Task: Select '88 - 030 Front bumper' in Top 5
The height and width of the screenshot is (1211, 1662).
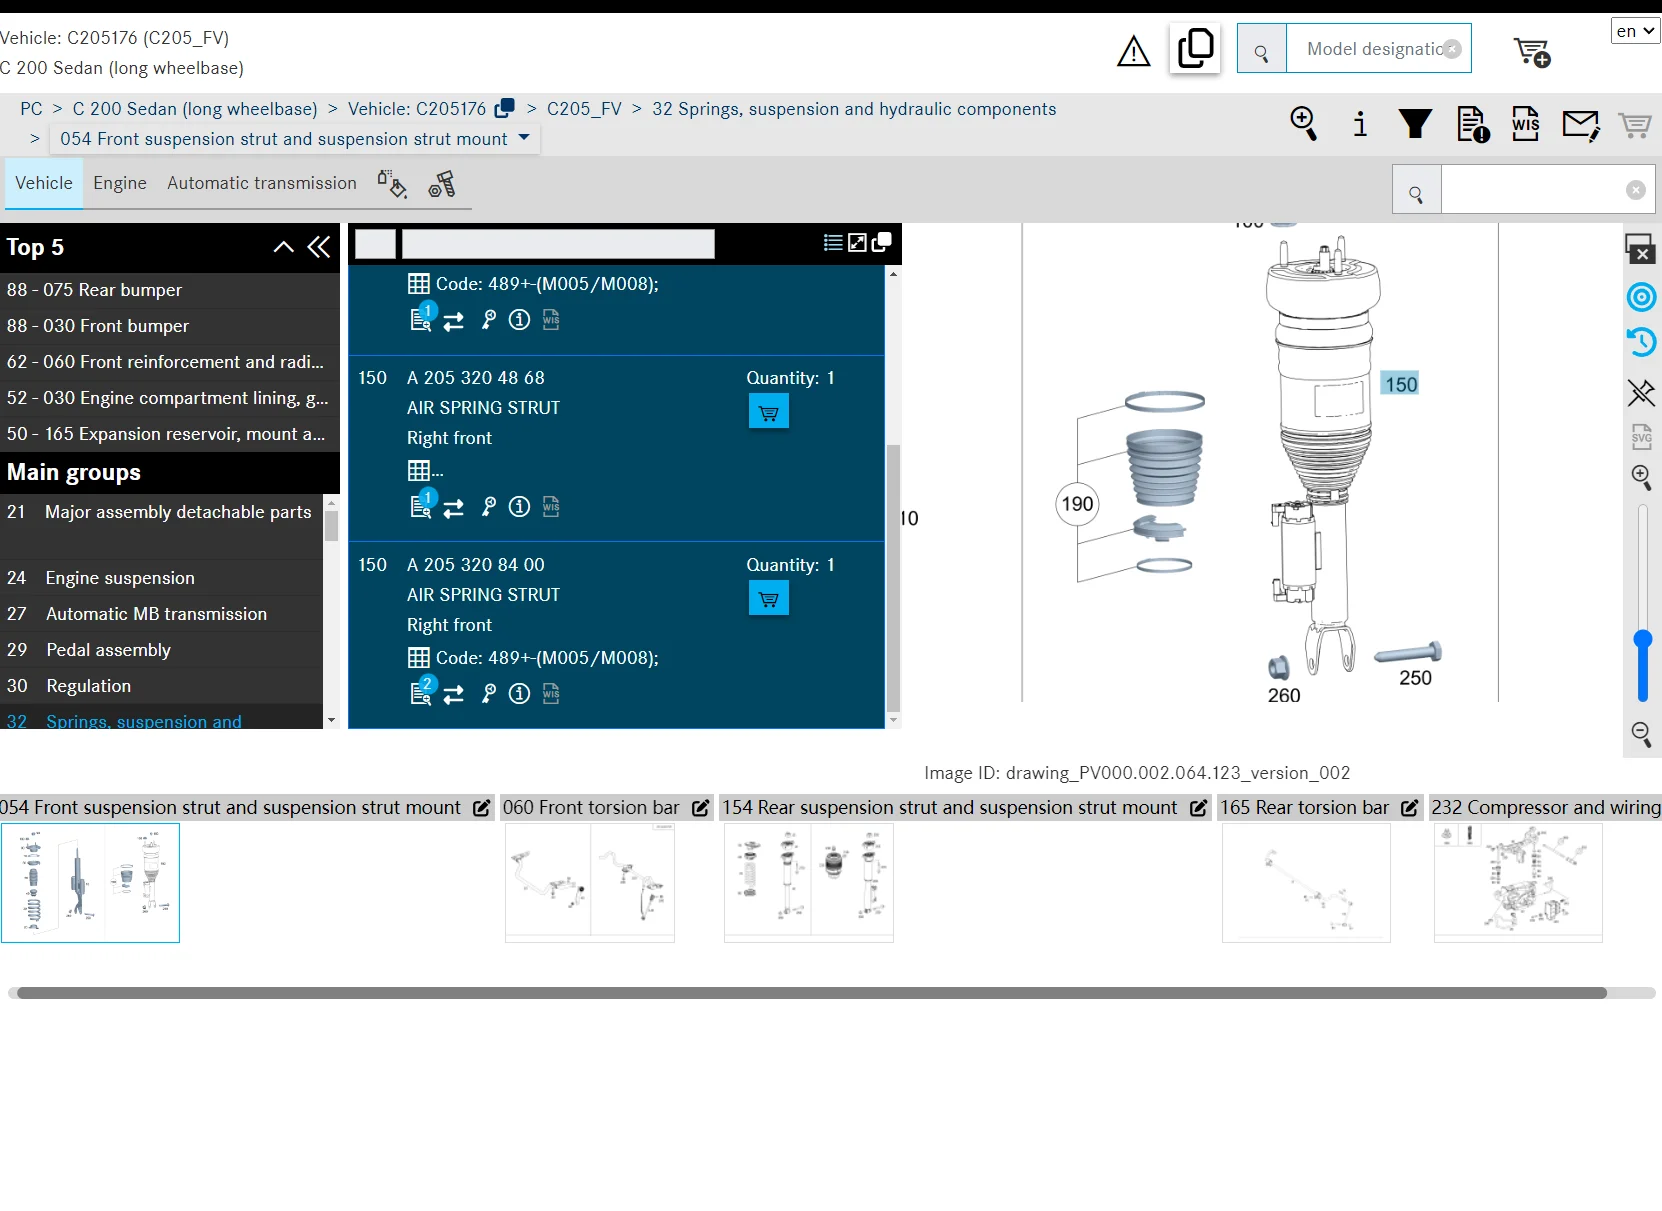Action: pyautogui.click(x=169, y=326)
